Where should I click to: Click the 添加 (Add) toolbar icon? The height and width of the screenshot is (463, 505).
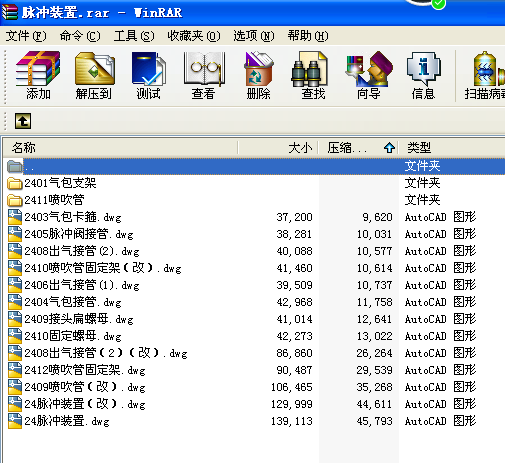pyautogui.click(x=38, y=68)
